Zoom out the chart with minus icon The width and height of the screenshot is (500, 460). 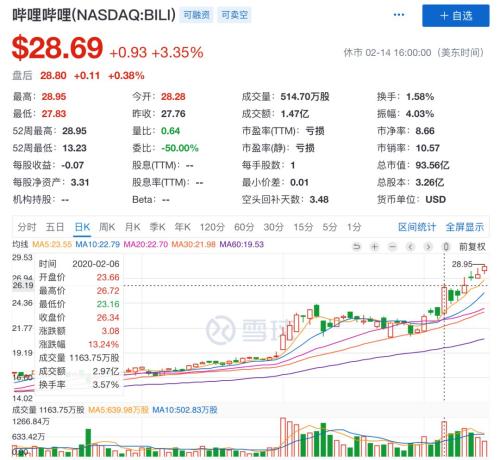tap(393, 247)
